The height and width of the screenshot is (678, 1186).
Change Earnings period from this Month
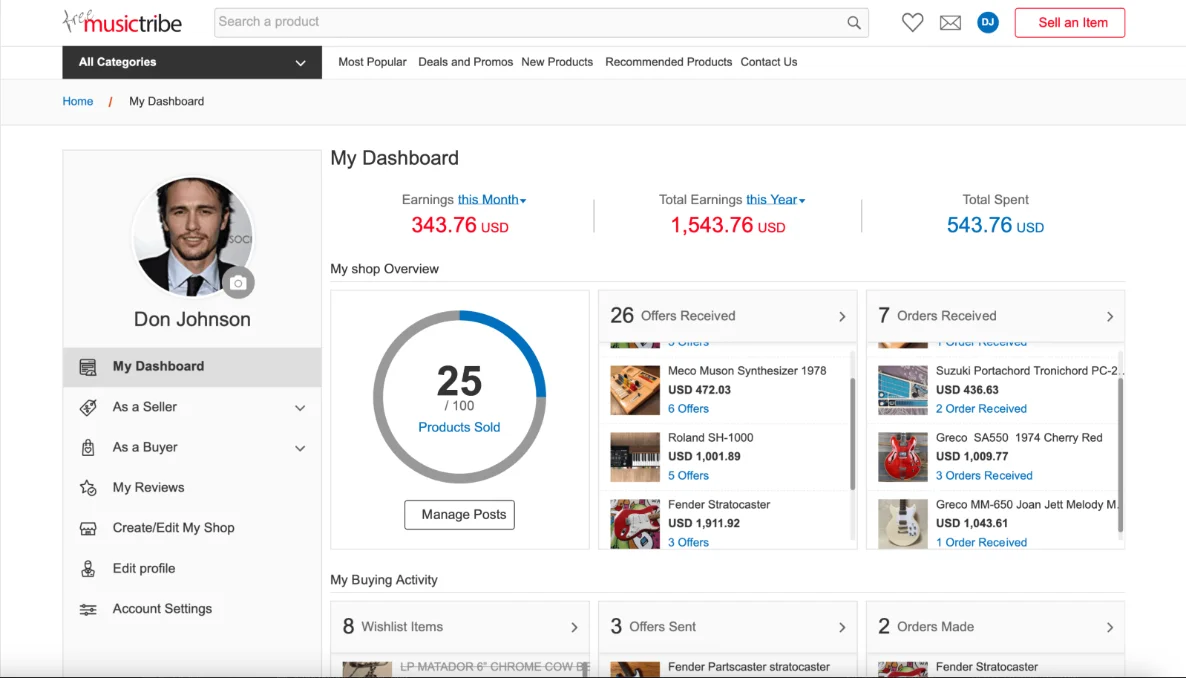coord(492,200)
